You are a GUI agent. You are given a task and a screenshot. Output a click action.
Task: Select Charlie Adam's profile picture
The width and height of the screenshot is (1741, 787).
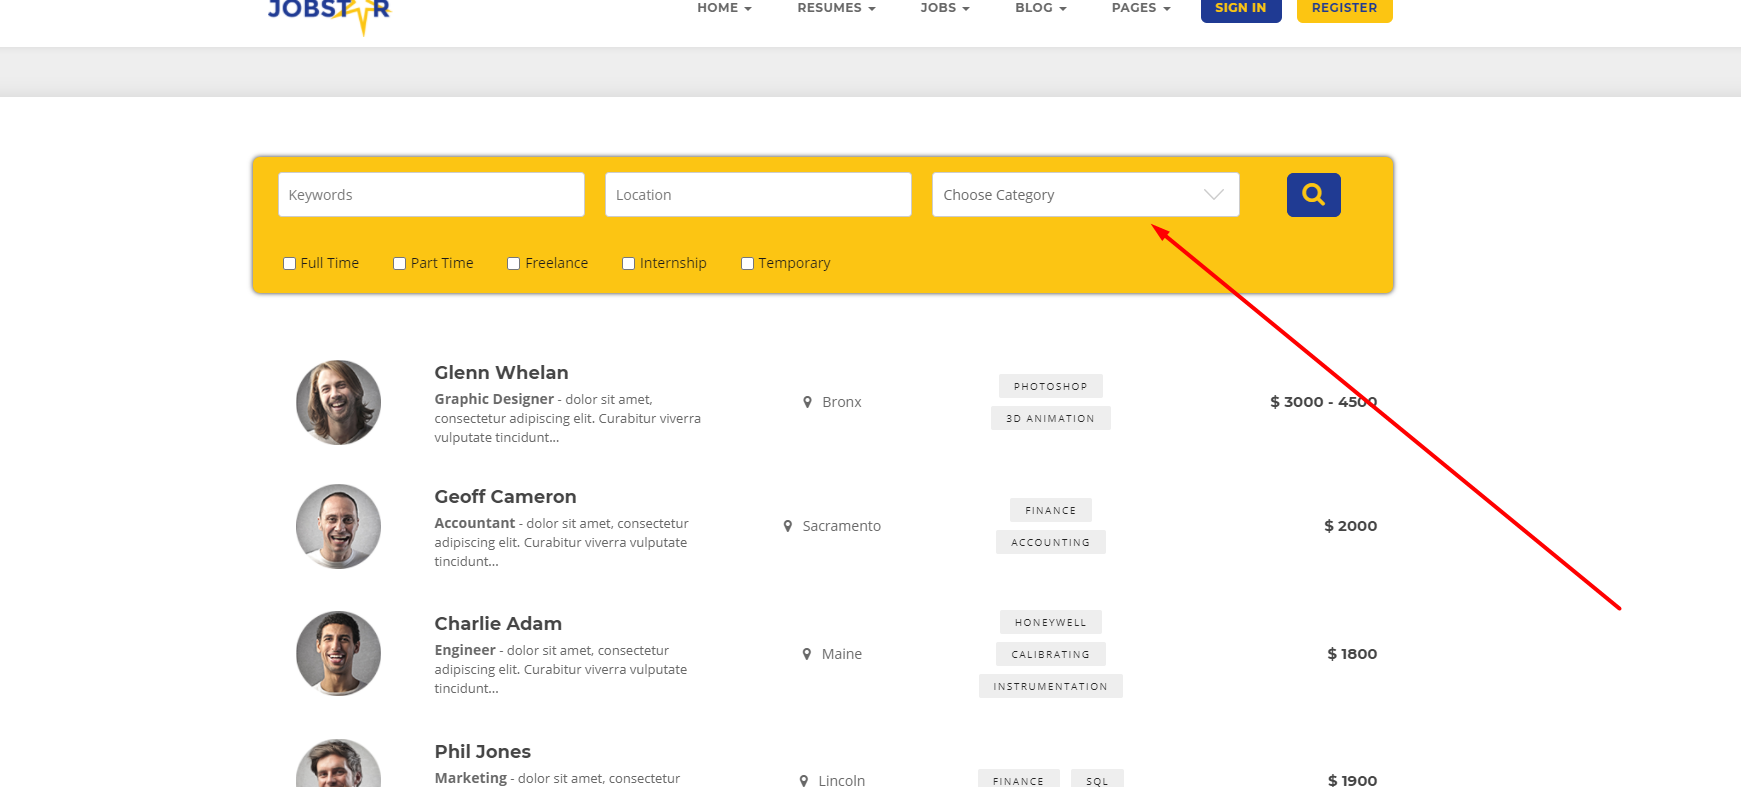pos(338,653)
